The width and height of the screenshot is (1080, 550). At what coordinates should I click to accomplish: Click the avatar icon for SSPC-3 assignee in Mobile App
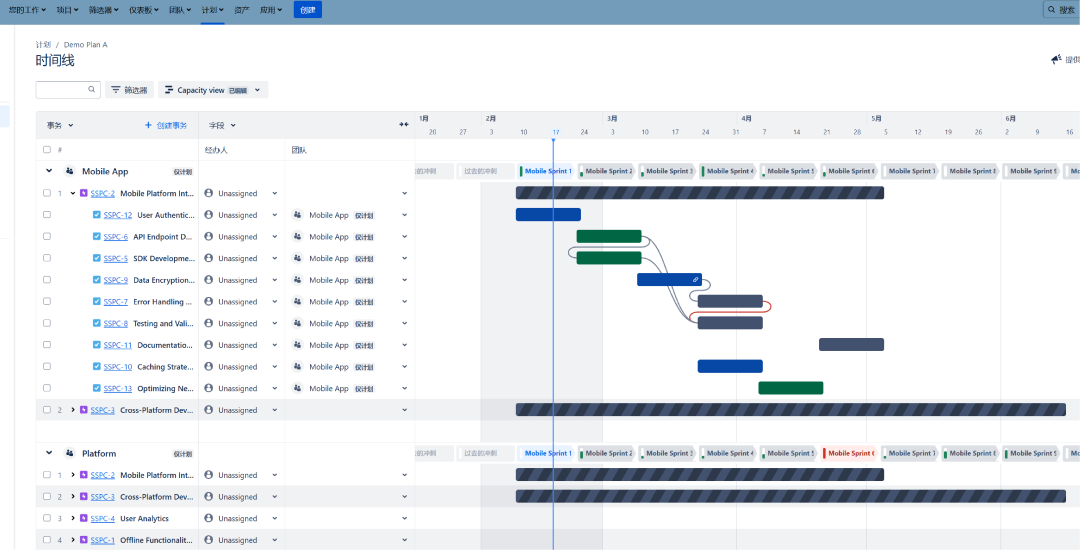[209, 410]
